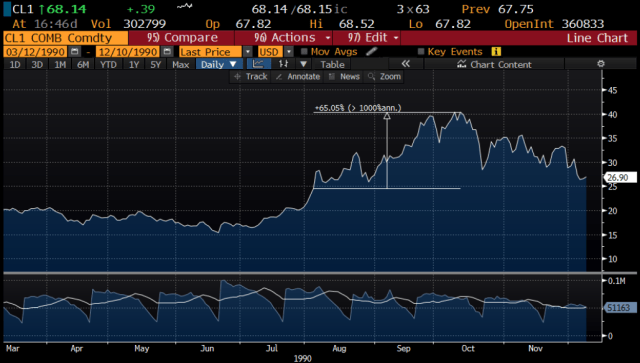This screenshot has height=363, width=640.
Task: Open the end date calendar picker icon
Action: click(167, 52)
